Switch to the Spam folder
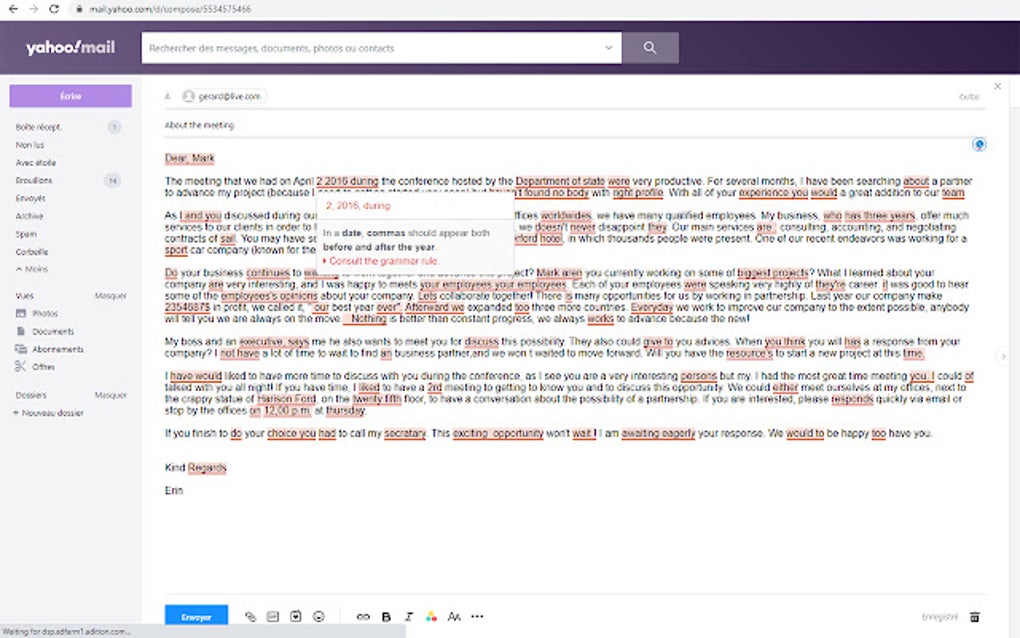This screenshot has width=1020, height=638. (29, 232)
